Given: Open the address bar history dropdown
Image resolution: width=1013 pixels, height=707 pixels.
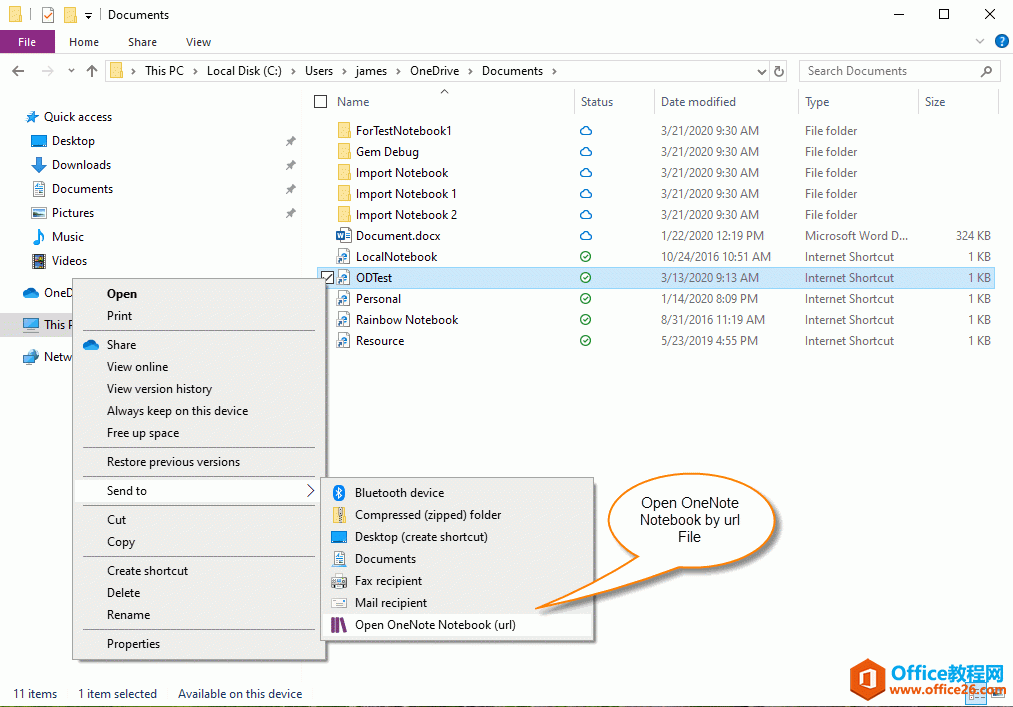Looking at the screenshot, I should [762, 72].
